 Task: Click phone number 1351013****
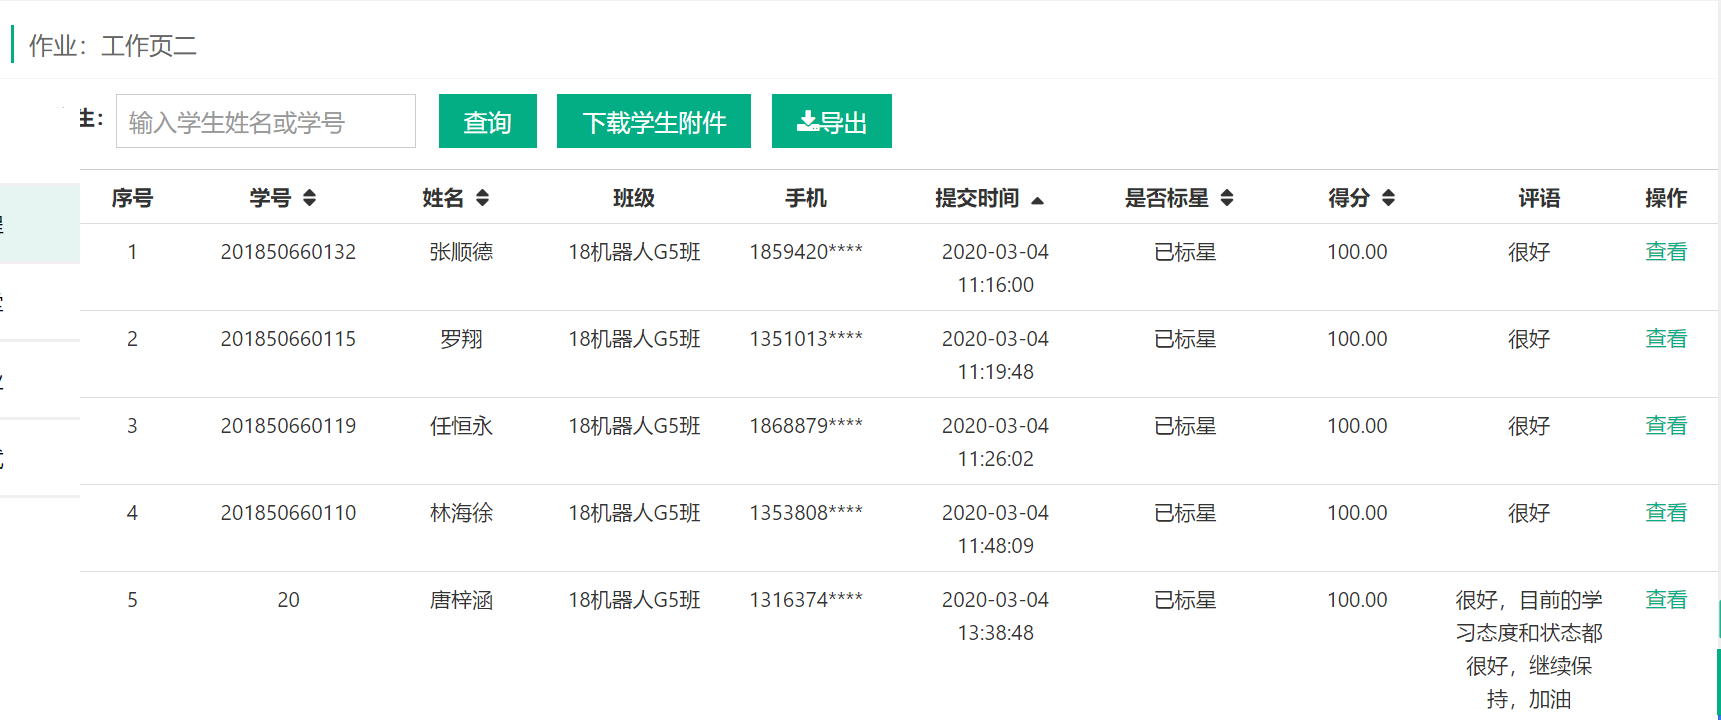point(806,339)
